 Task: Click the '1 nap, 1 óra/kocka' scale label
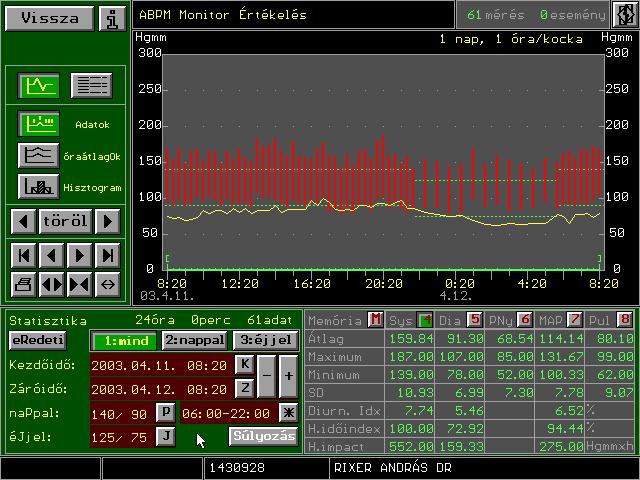click(x=511, y=39)
